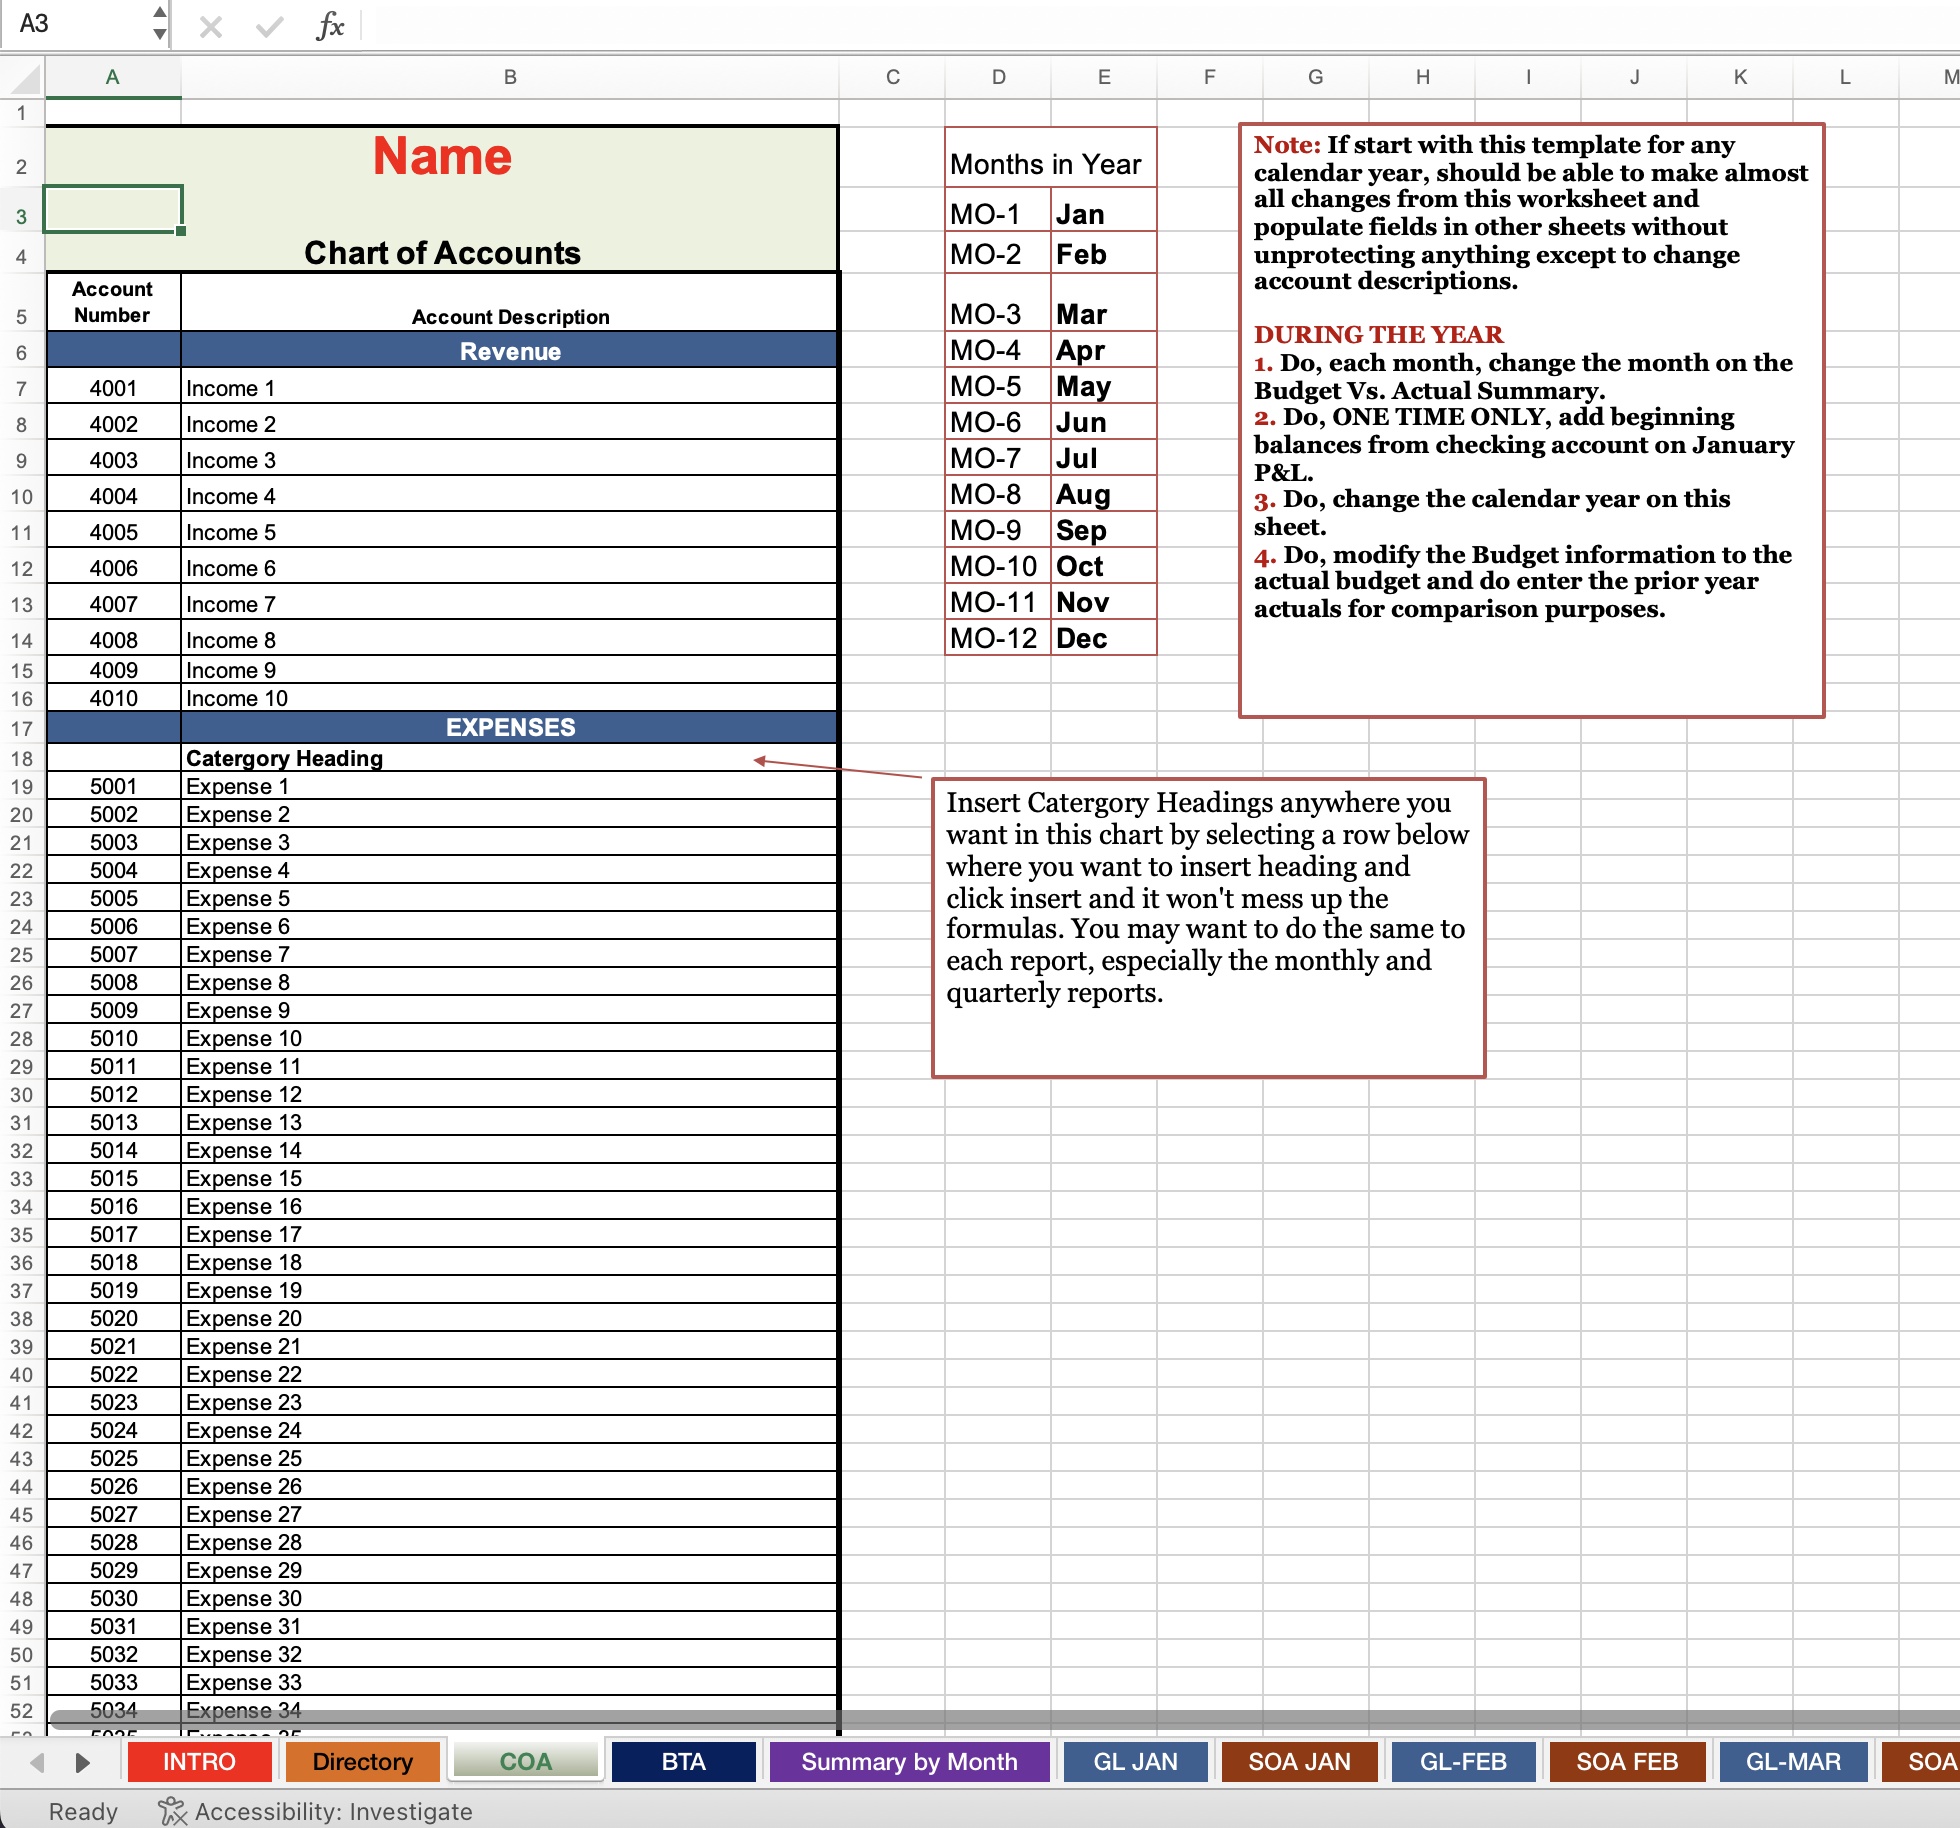Select column K header
The width and height of the screenshot is (1960, 1828).
tap(1740, 77)
